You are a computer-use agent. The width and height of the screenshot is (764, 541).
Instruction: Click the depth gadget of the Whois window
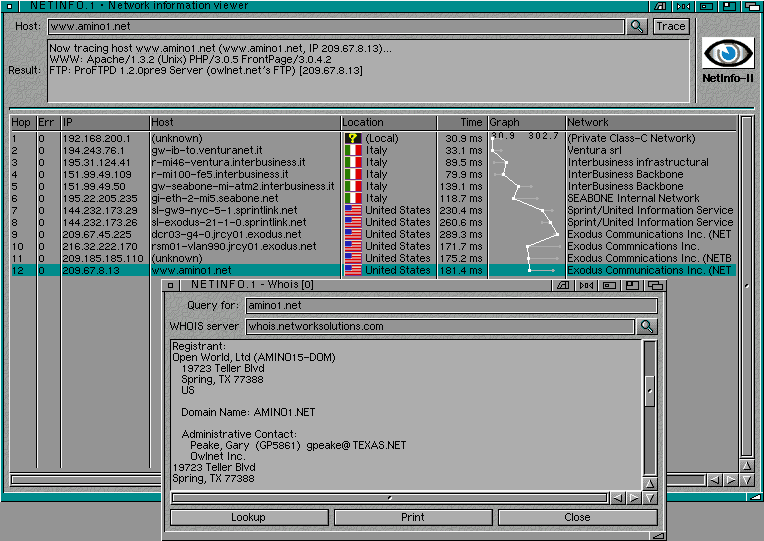point(655,286)
